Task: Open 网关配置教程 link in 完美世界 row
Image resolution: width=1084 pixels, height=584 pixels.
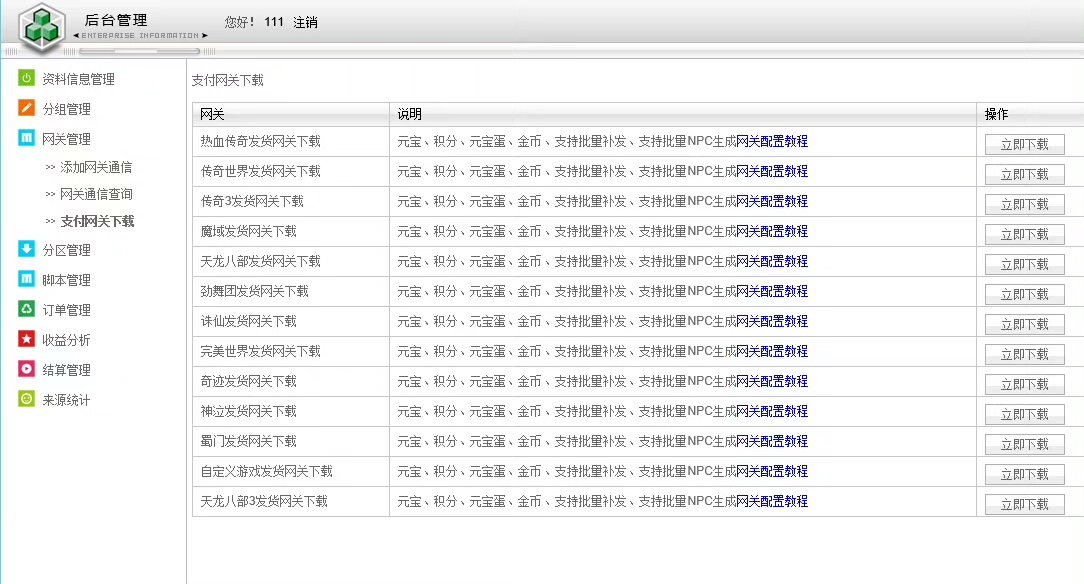Action: 772,351
